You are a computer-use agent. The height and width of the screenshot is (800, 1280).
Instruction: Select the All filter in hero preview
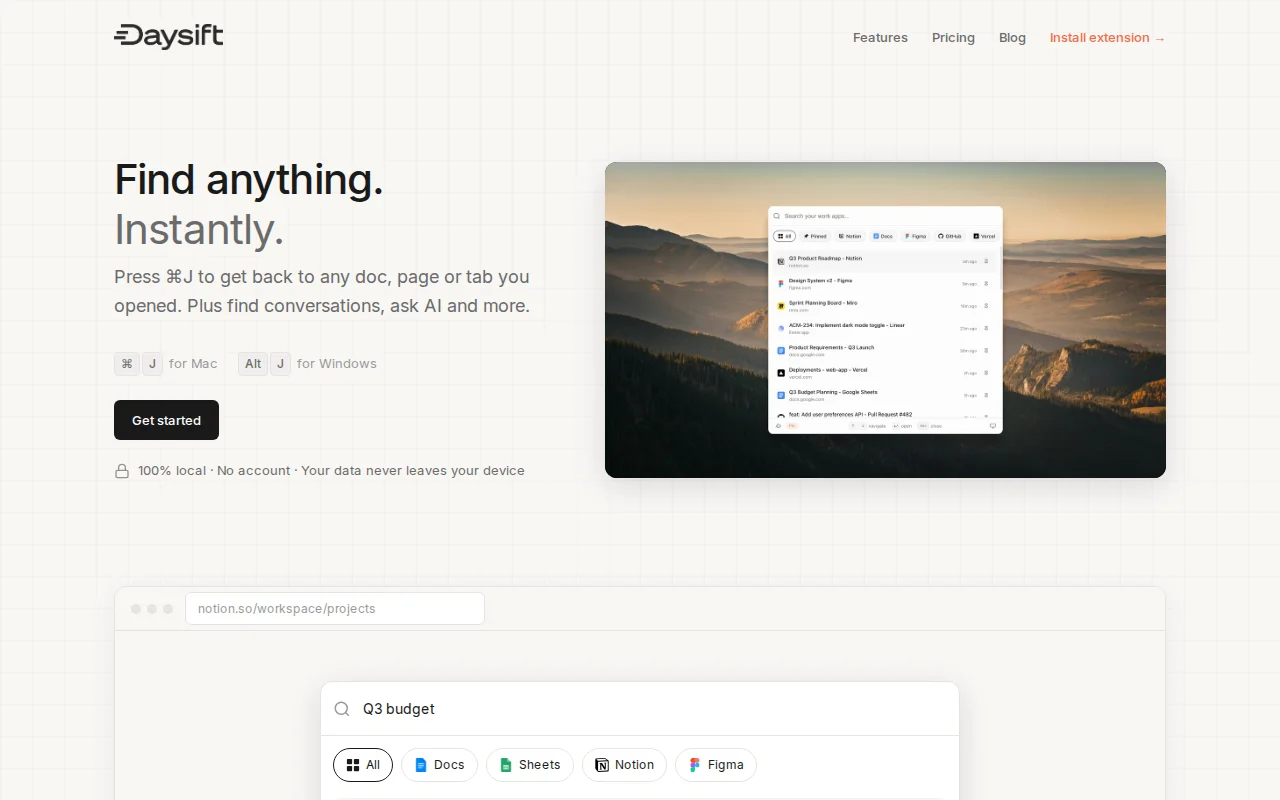784,236
